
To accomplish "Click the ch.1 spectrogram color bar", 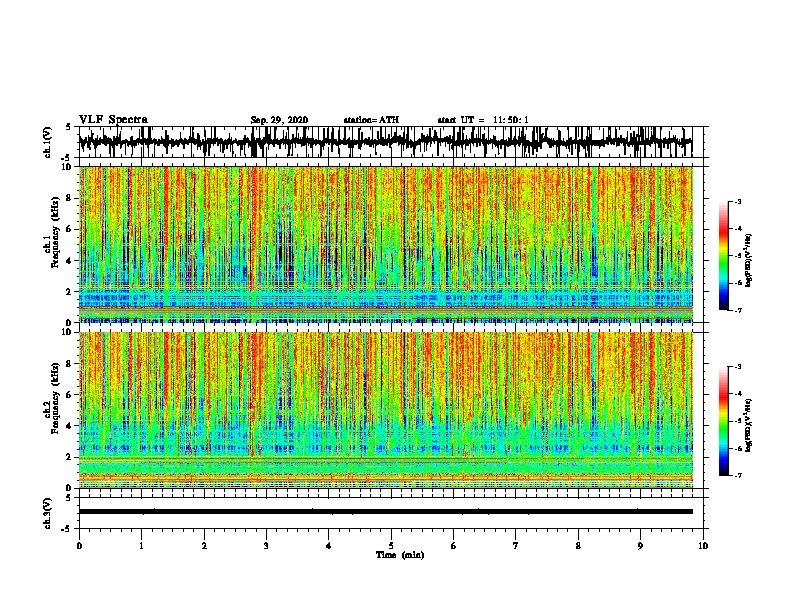I will point(723,256).
